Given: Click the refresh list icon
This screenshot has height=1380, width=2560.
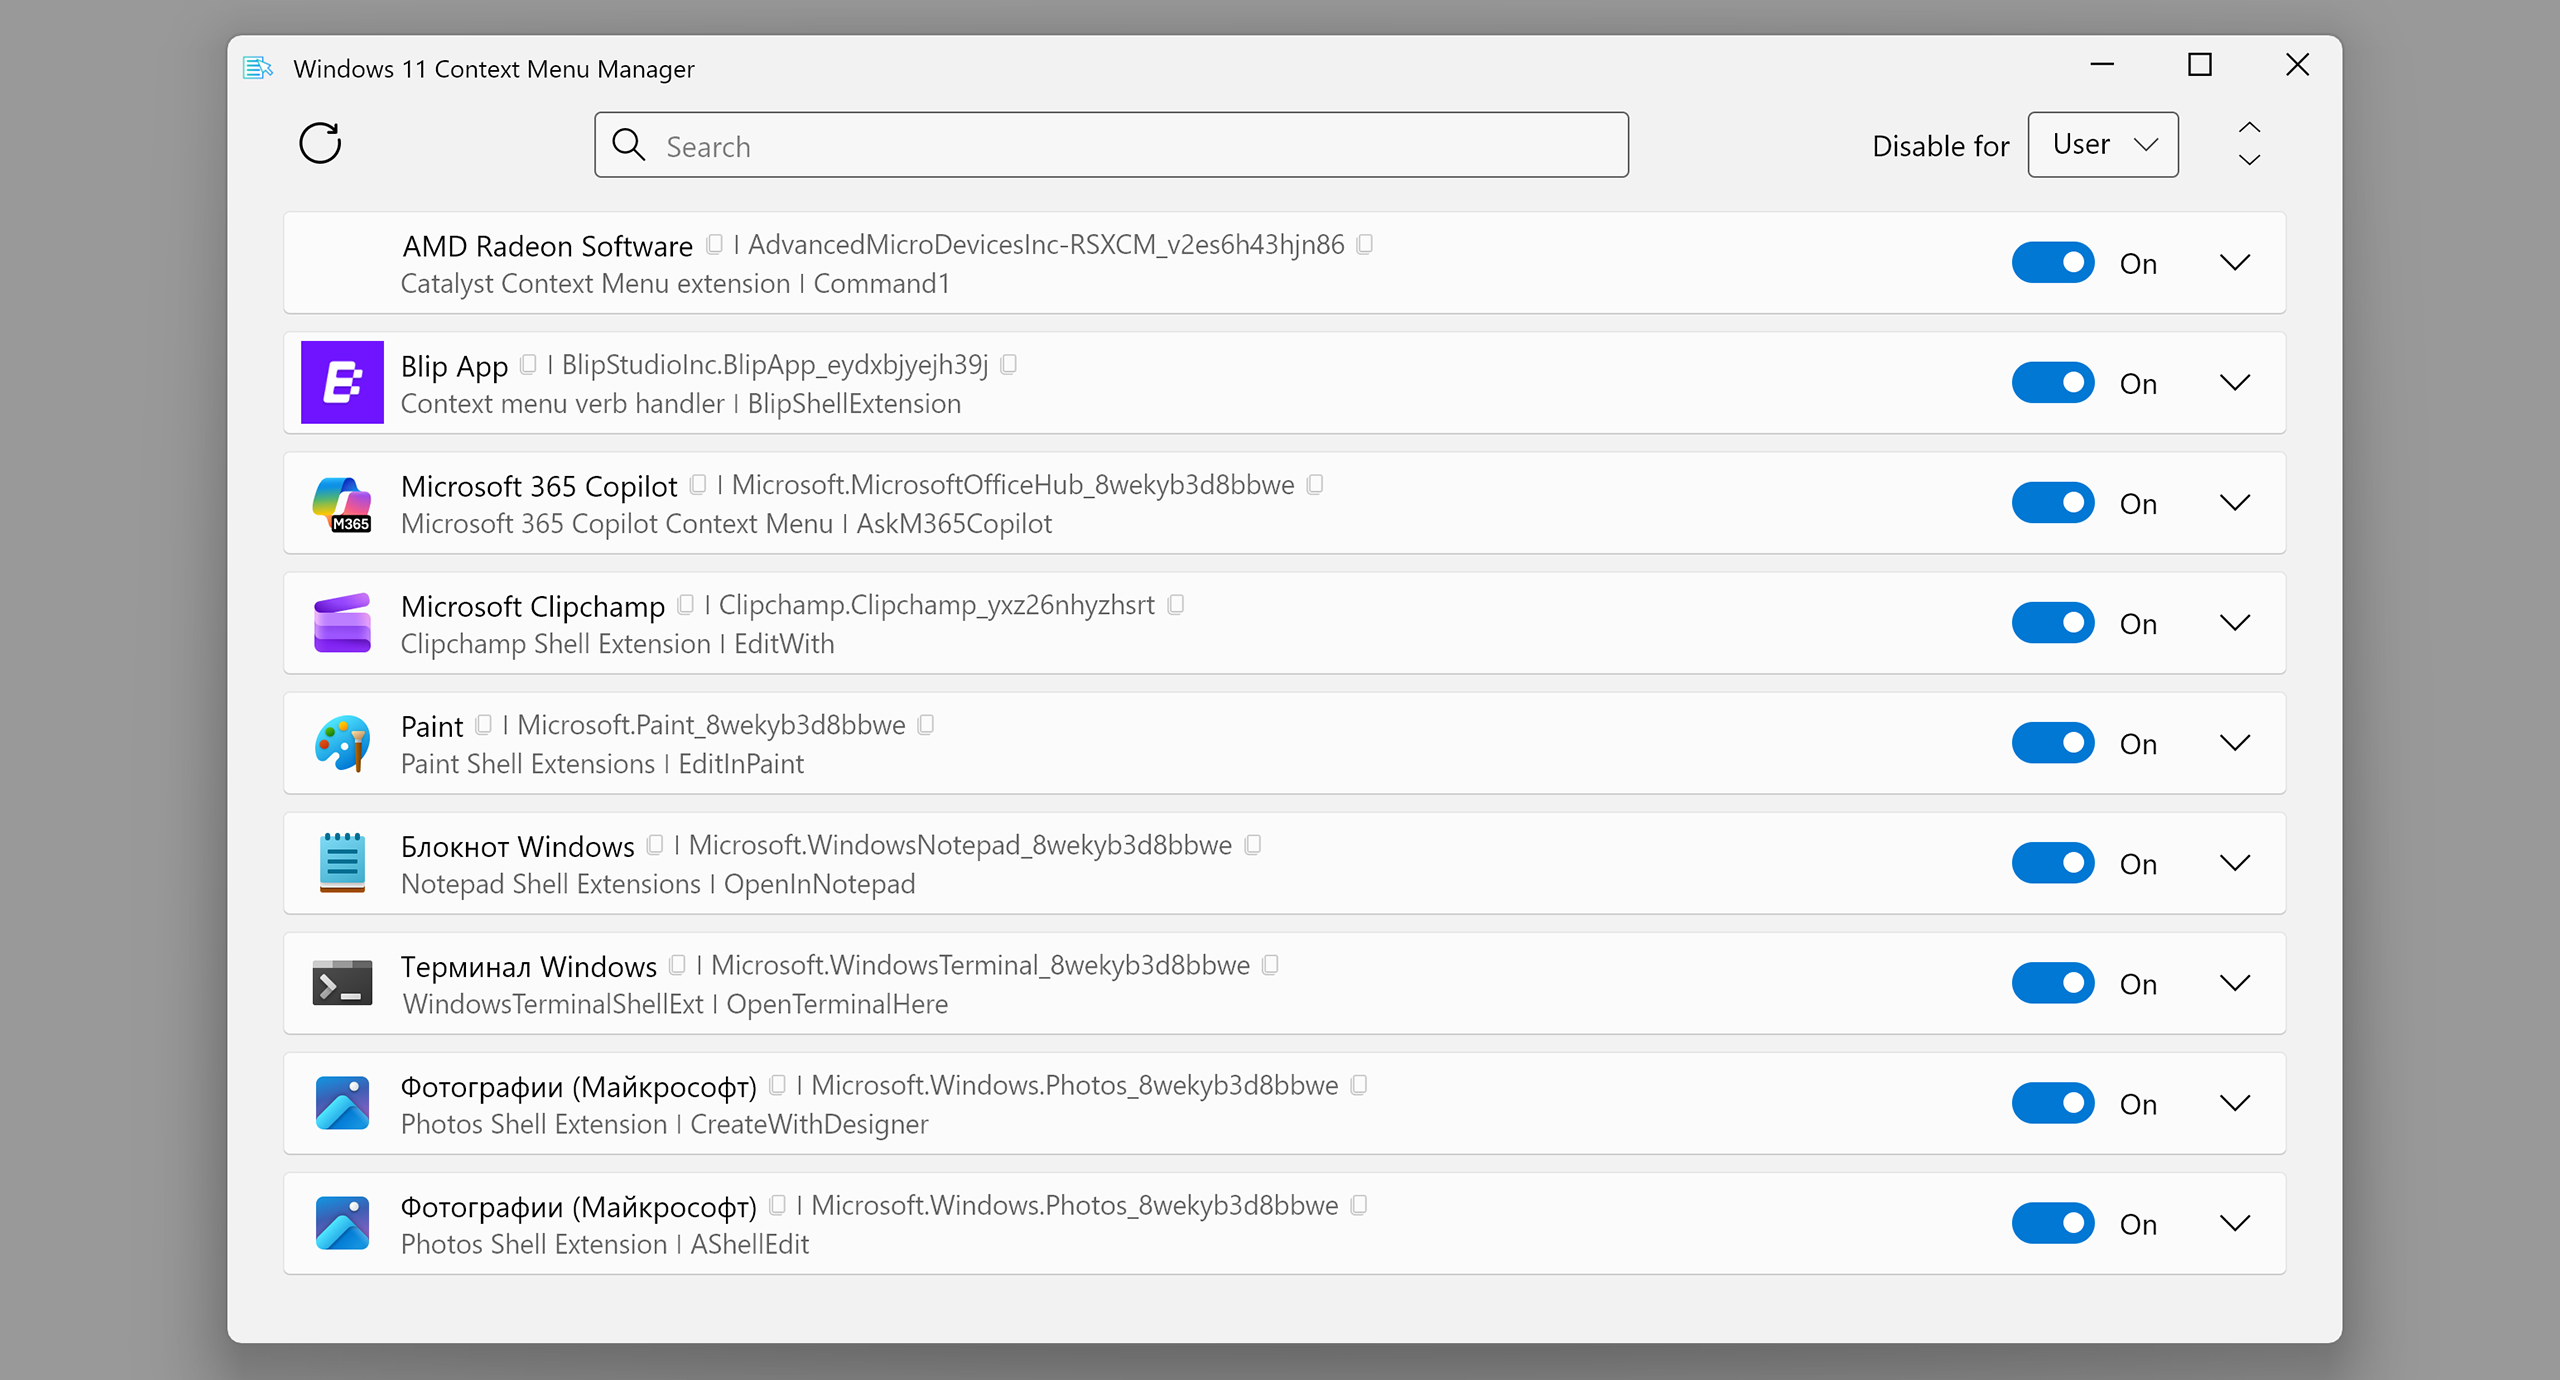Looking at the screenshot, I should (x=320, y=144).
